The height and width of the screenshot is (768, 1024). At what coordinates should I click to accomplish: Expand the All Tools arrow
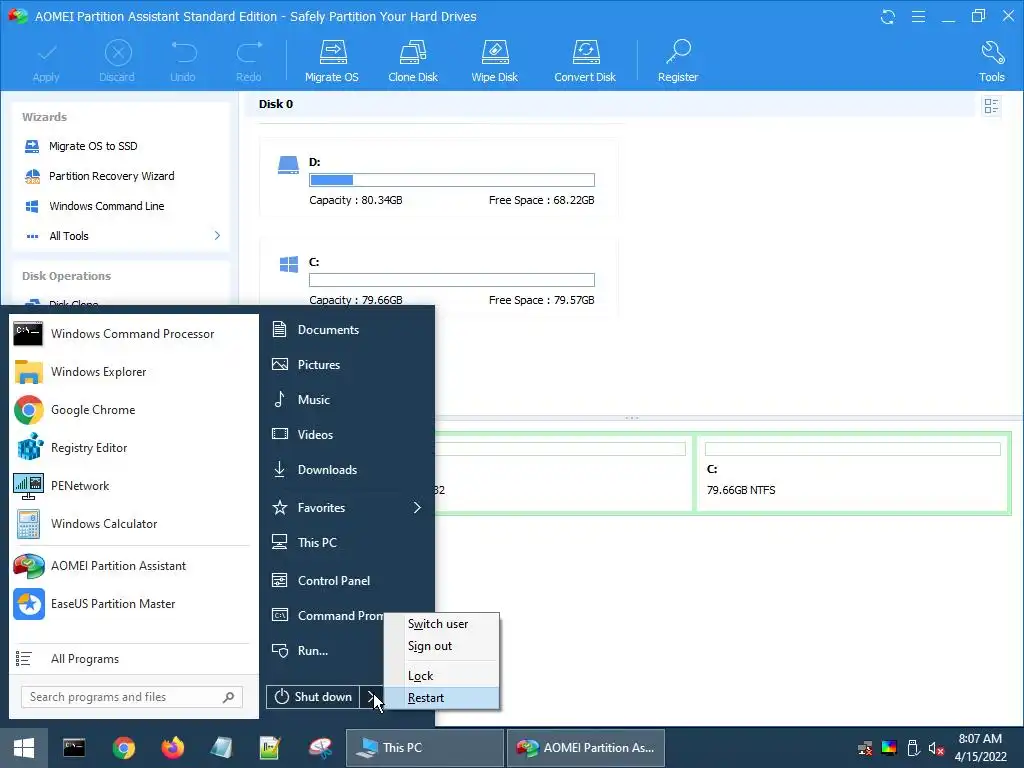click(x=217, y=236)
